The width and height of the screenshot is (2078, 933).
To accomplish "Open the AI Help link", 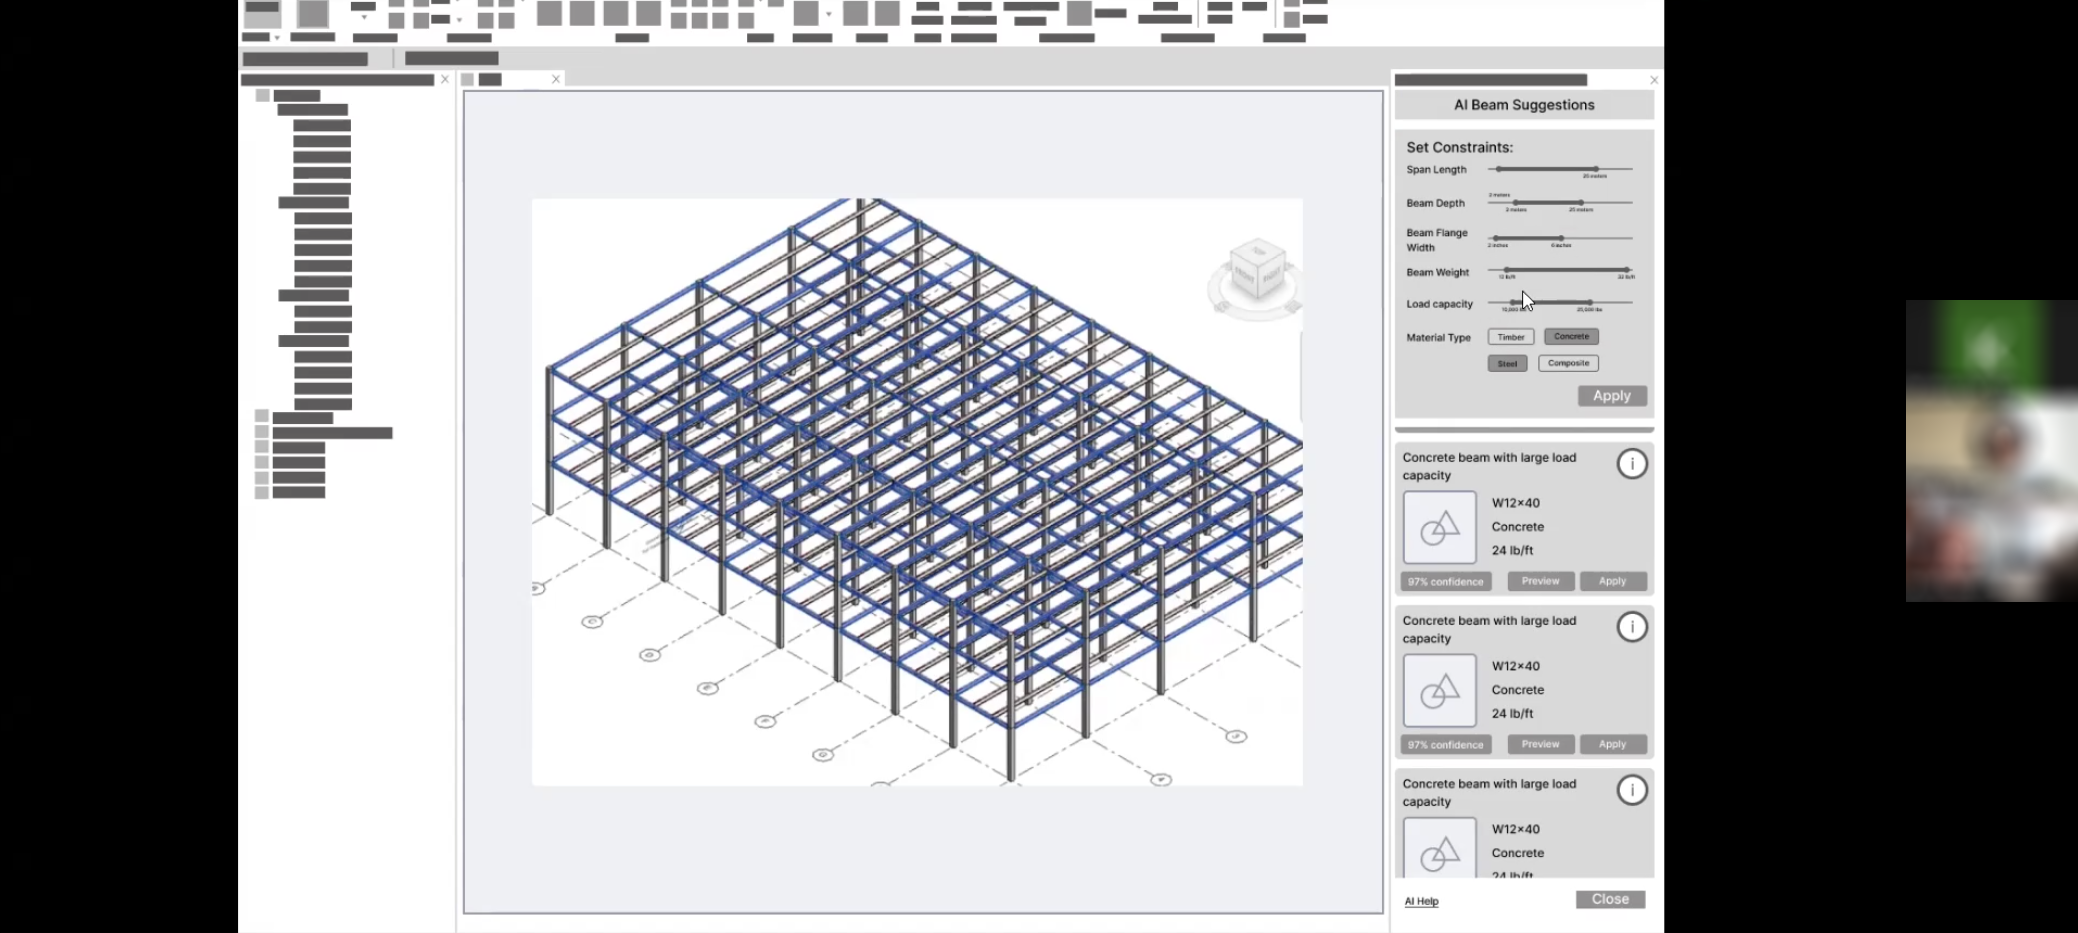I will click(1421, 901).
